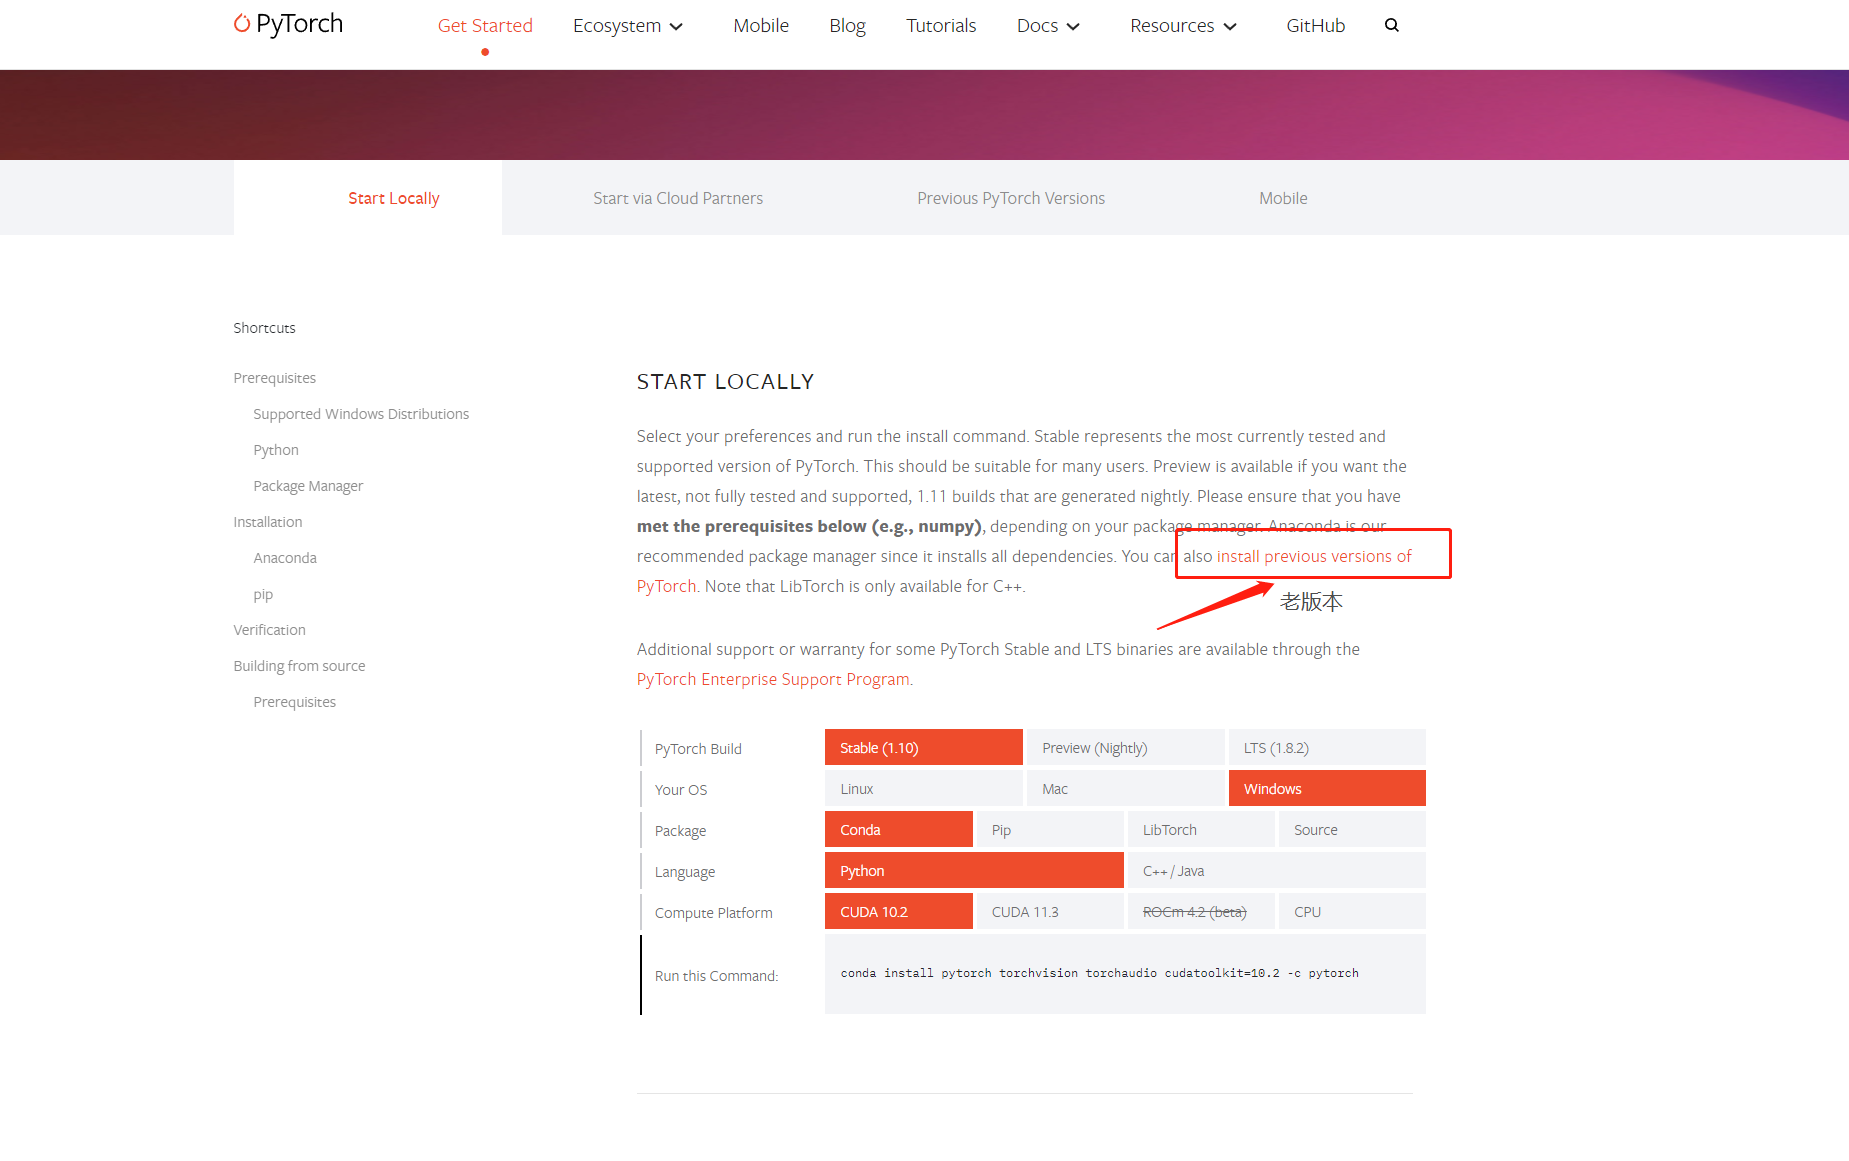Image resolution: width=1849 pixels, height=1161 pixels.
Task: Open the GitHub nav link
Action: [x=1315, y=26]
